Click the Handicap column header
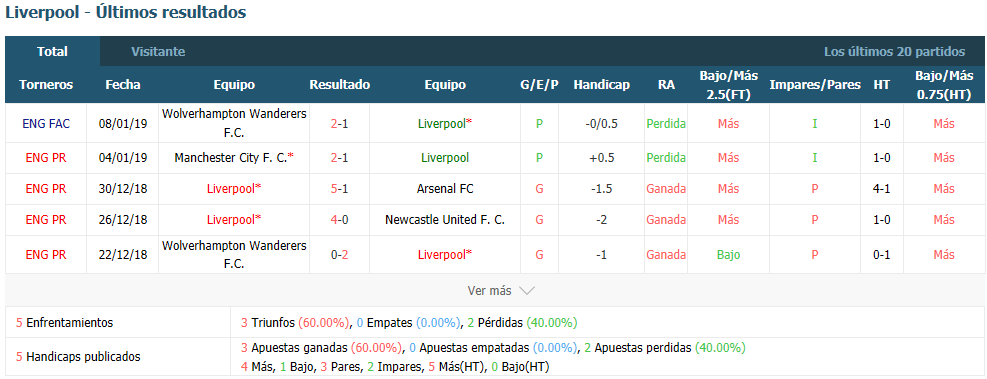This screenshot has width=987, height=379. [602, 85]
